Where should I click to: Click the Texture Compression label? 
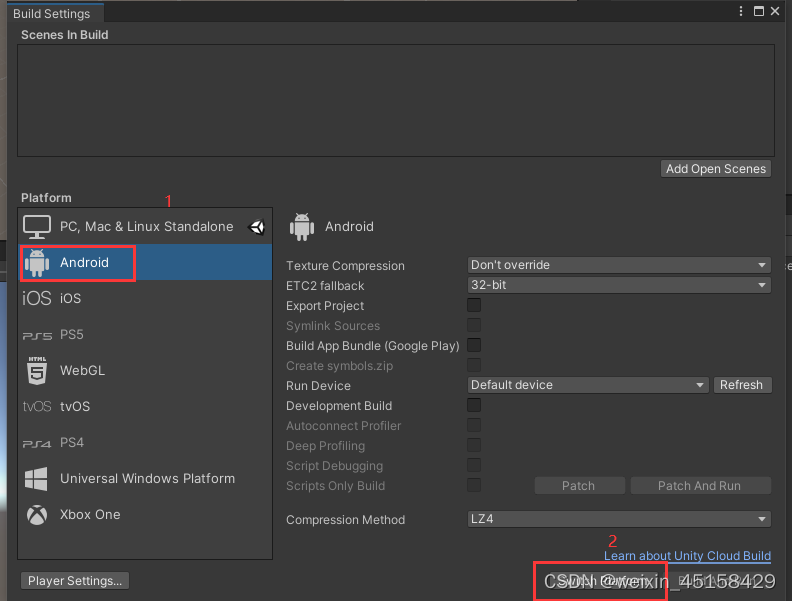[345, 266]
